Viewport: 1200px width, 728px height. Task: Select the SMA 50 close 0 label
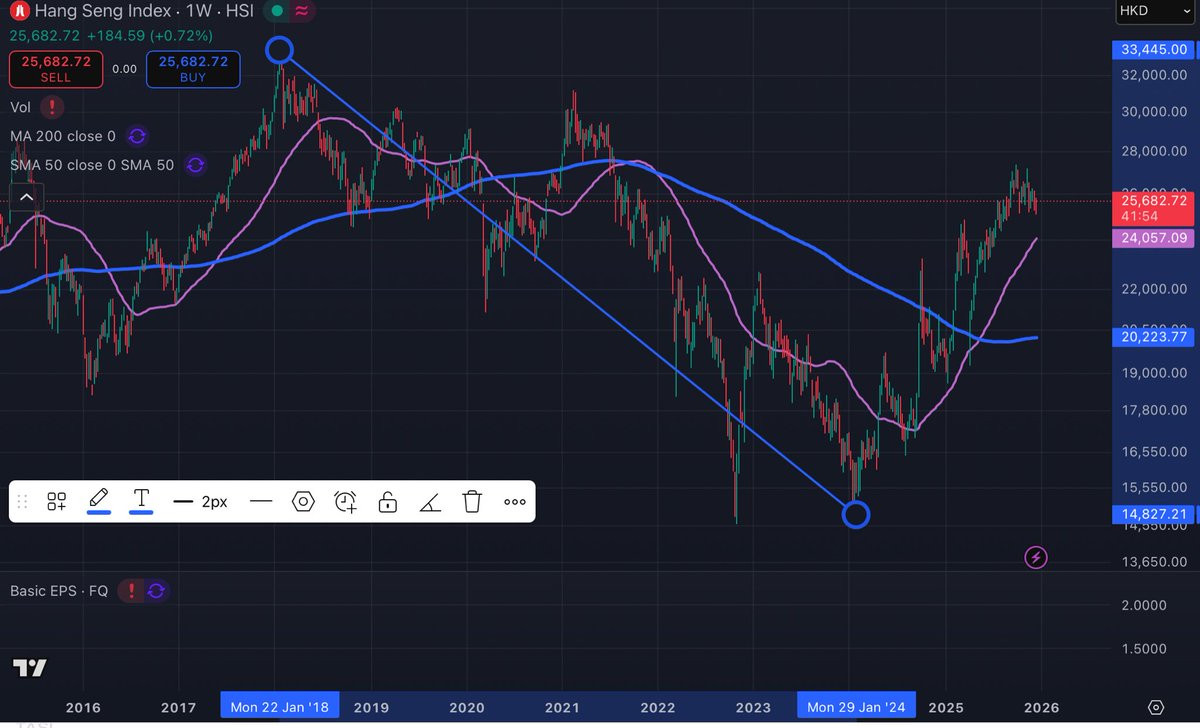click(x=92, y=165)
